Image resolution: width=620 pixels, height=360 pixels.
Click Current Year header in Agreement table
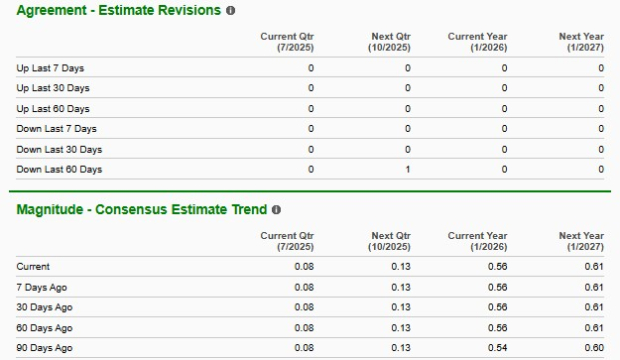tap(478, 42)
